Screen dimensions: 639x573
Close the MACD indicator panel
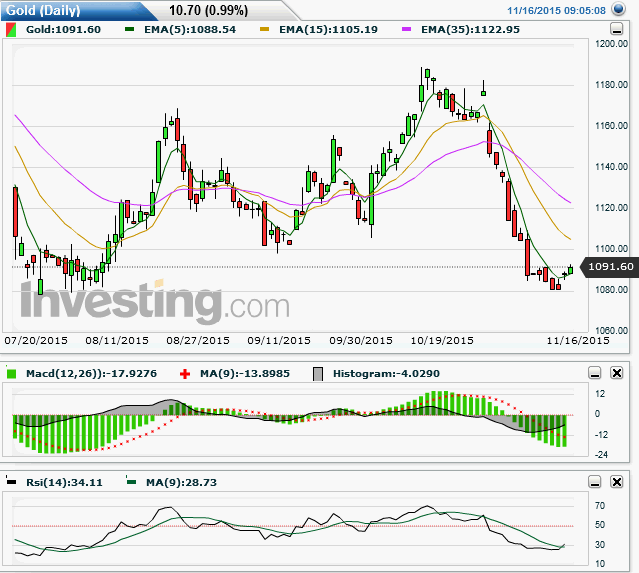[617, 372]
